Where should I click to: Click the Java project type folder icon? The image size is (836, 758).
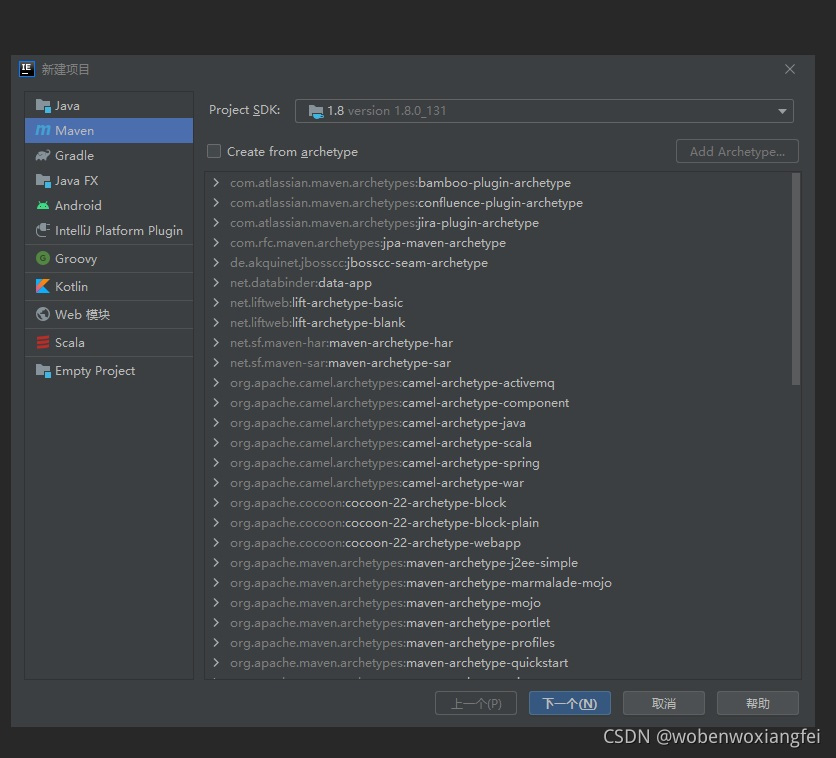tap(43, 106)
